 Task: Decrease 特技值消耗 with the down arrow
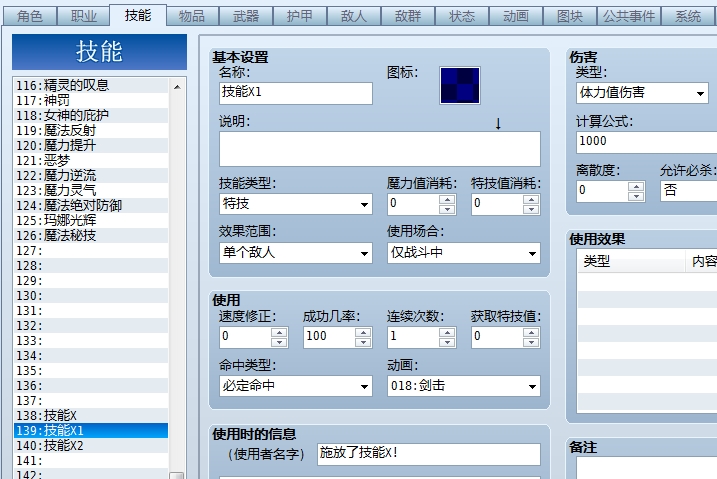pos(531,209)
